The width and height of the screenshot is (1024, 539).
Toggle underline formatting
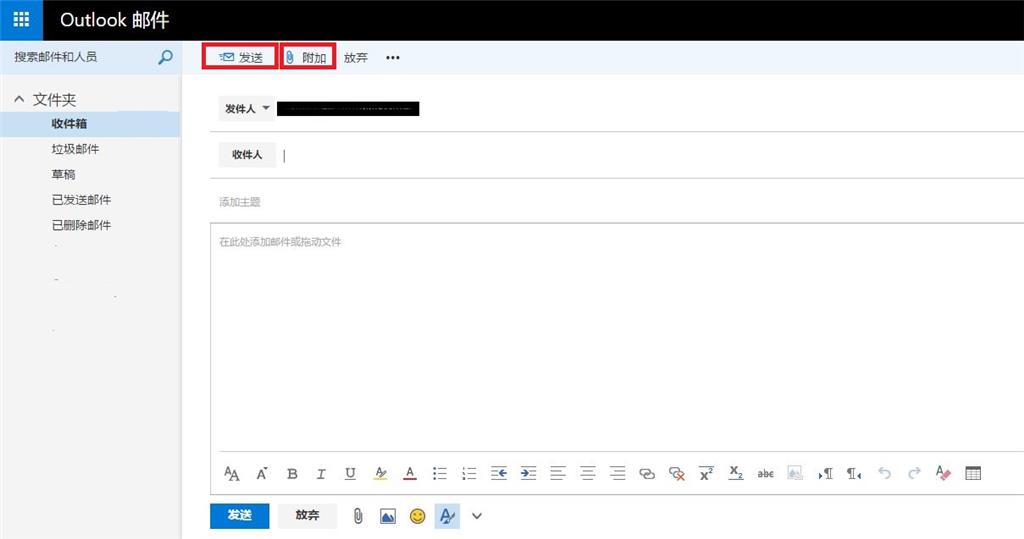(x=350, y=474)
